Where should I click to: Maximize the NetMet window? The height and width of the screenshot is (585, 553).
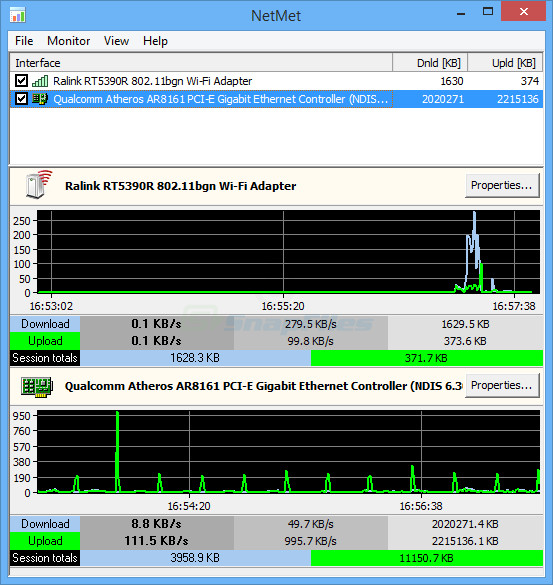click(488, 12)
